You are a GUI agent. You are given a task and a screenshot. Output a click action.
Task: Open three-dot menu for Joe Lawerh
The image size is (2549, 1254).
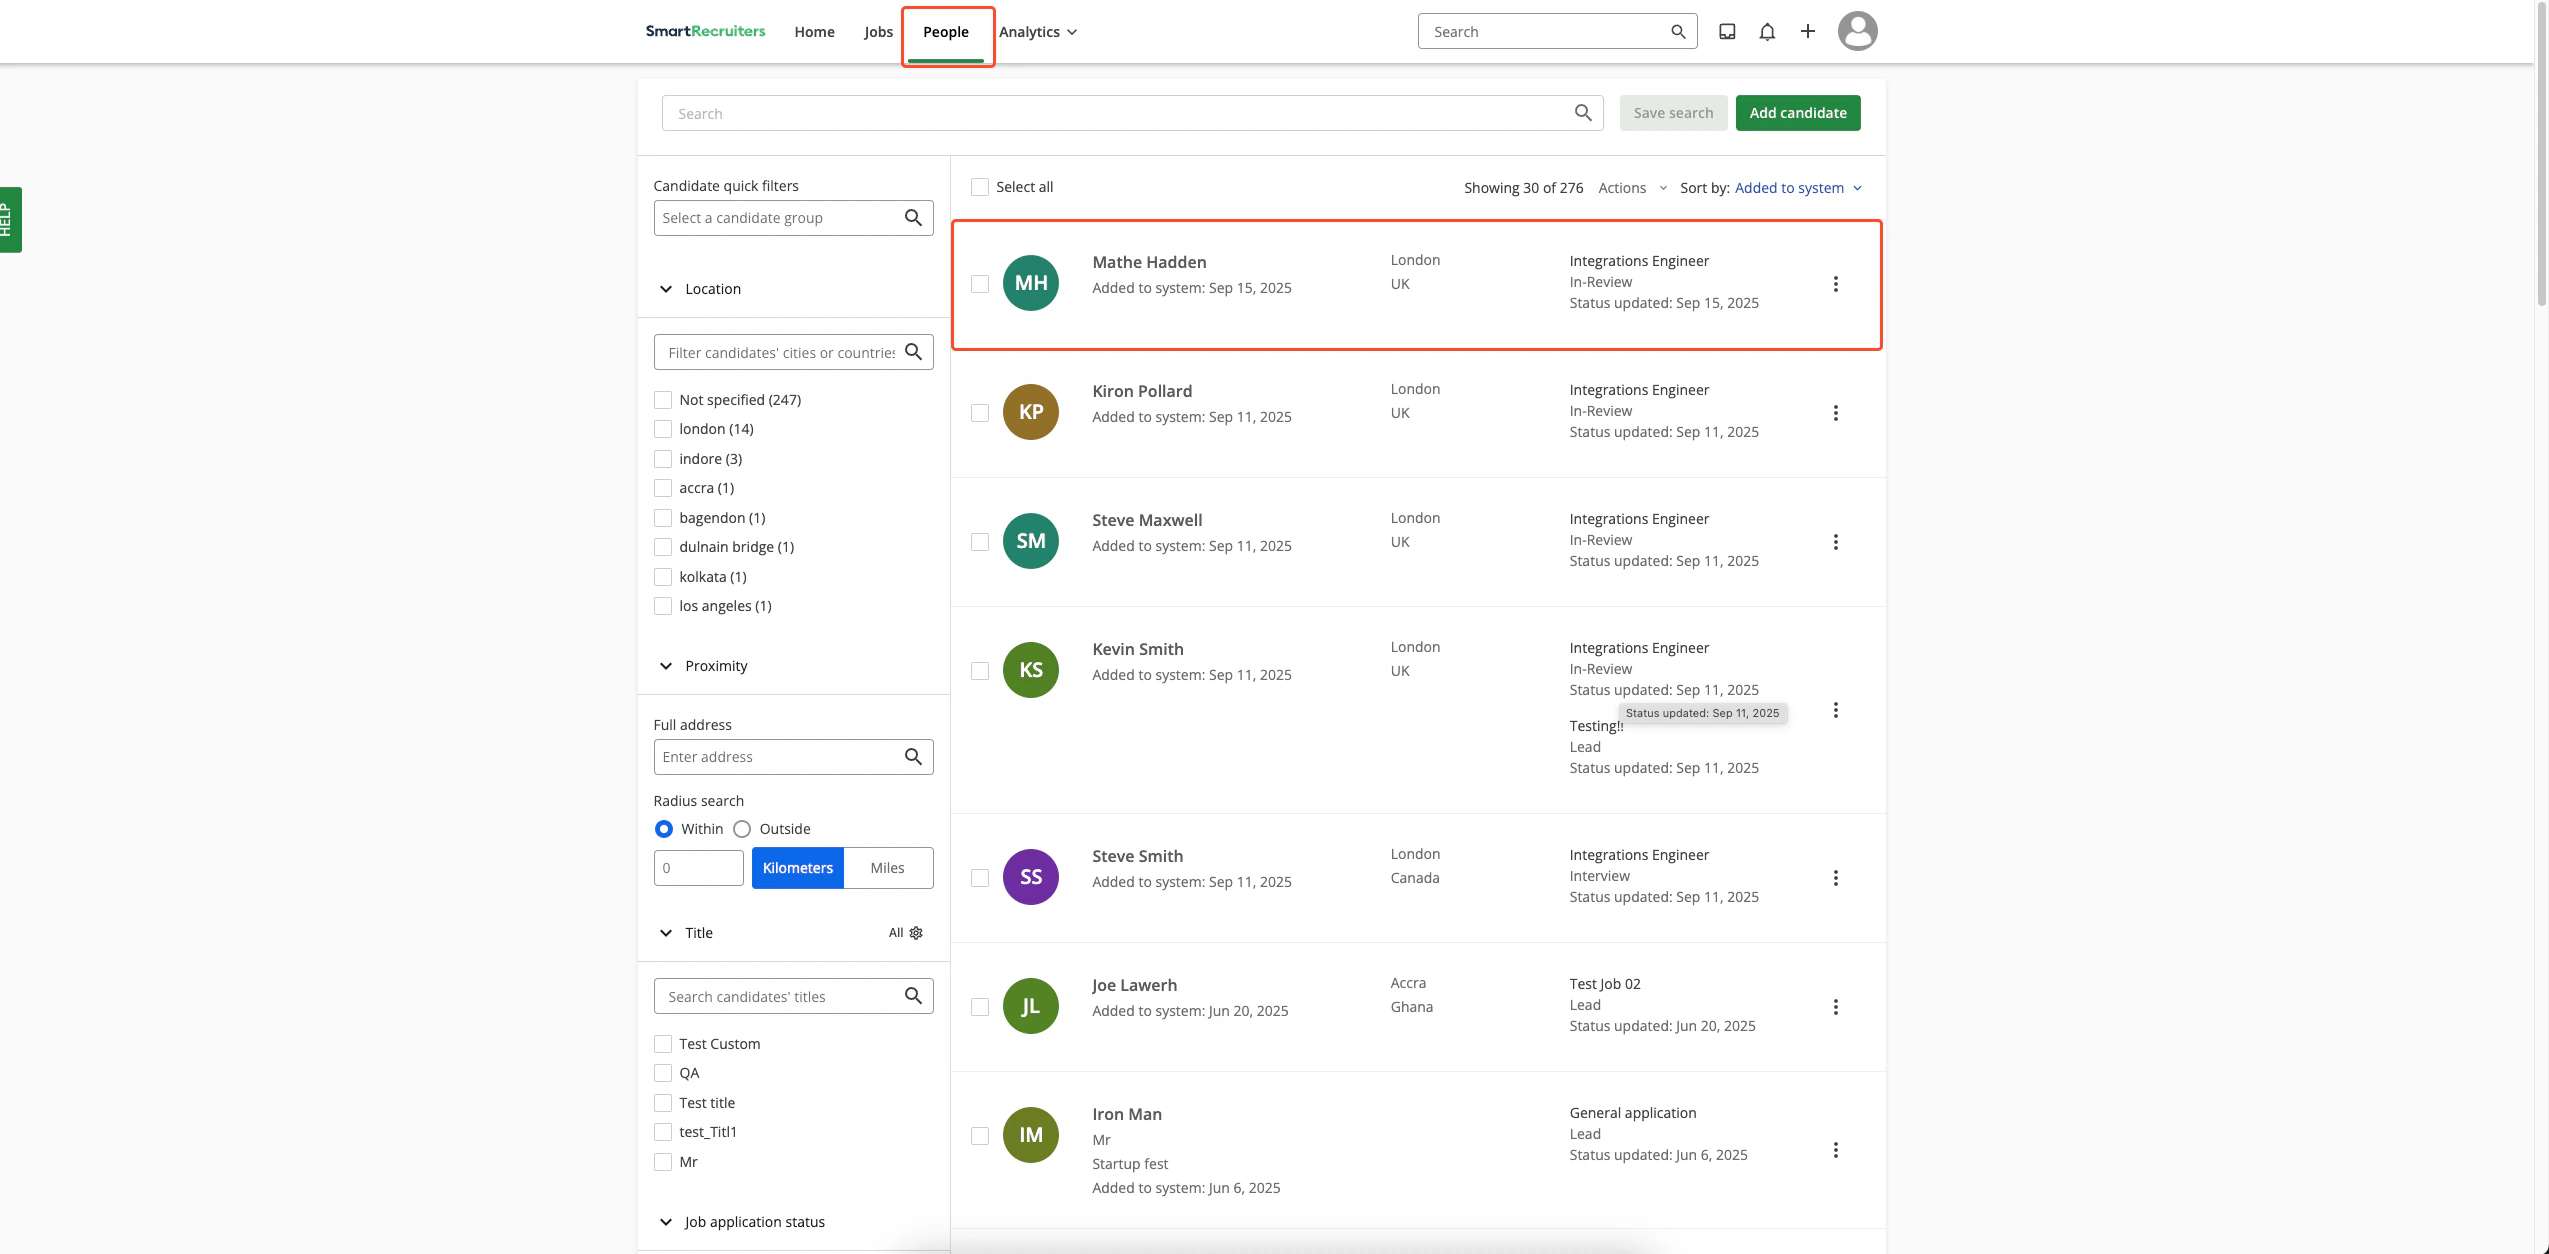pos(1835,1007)
